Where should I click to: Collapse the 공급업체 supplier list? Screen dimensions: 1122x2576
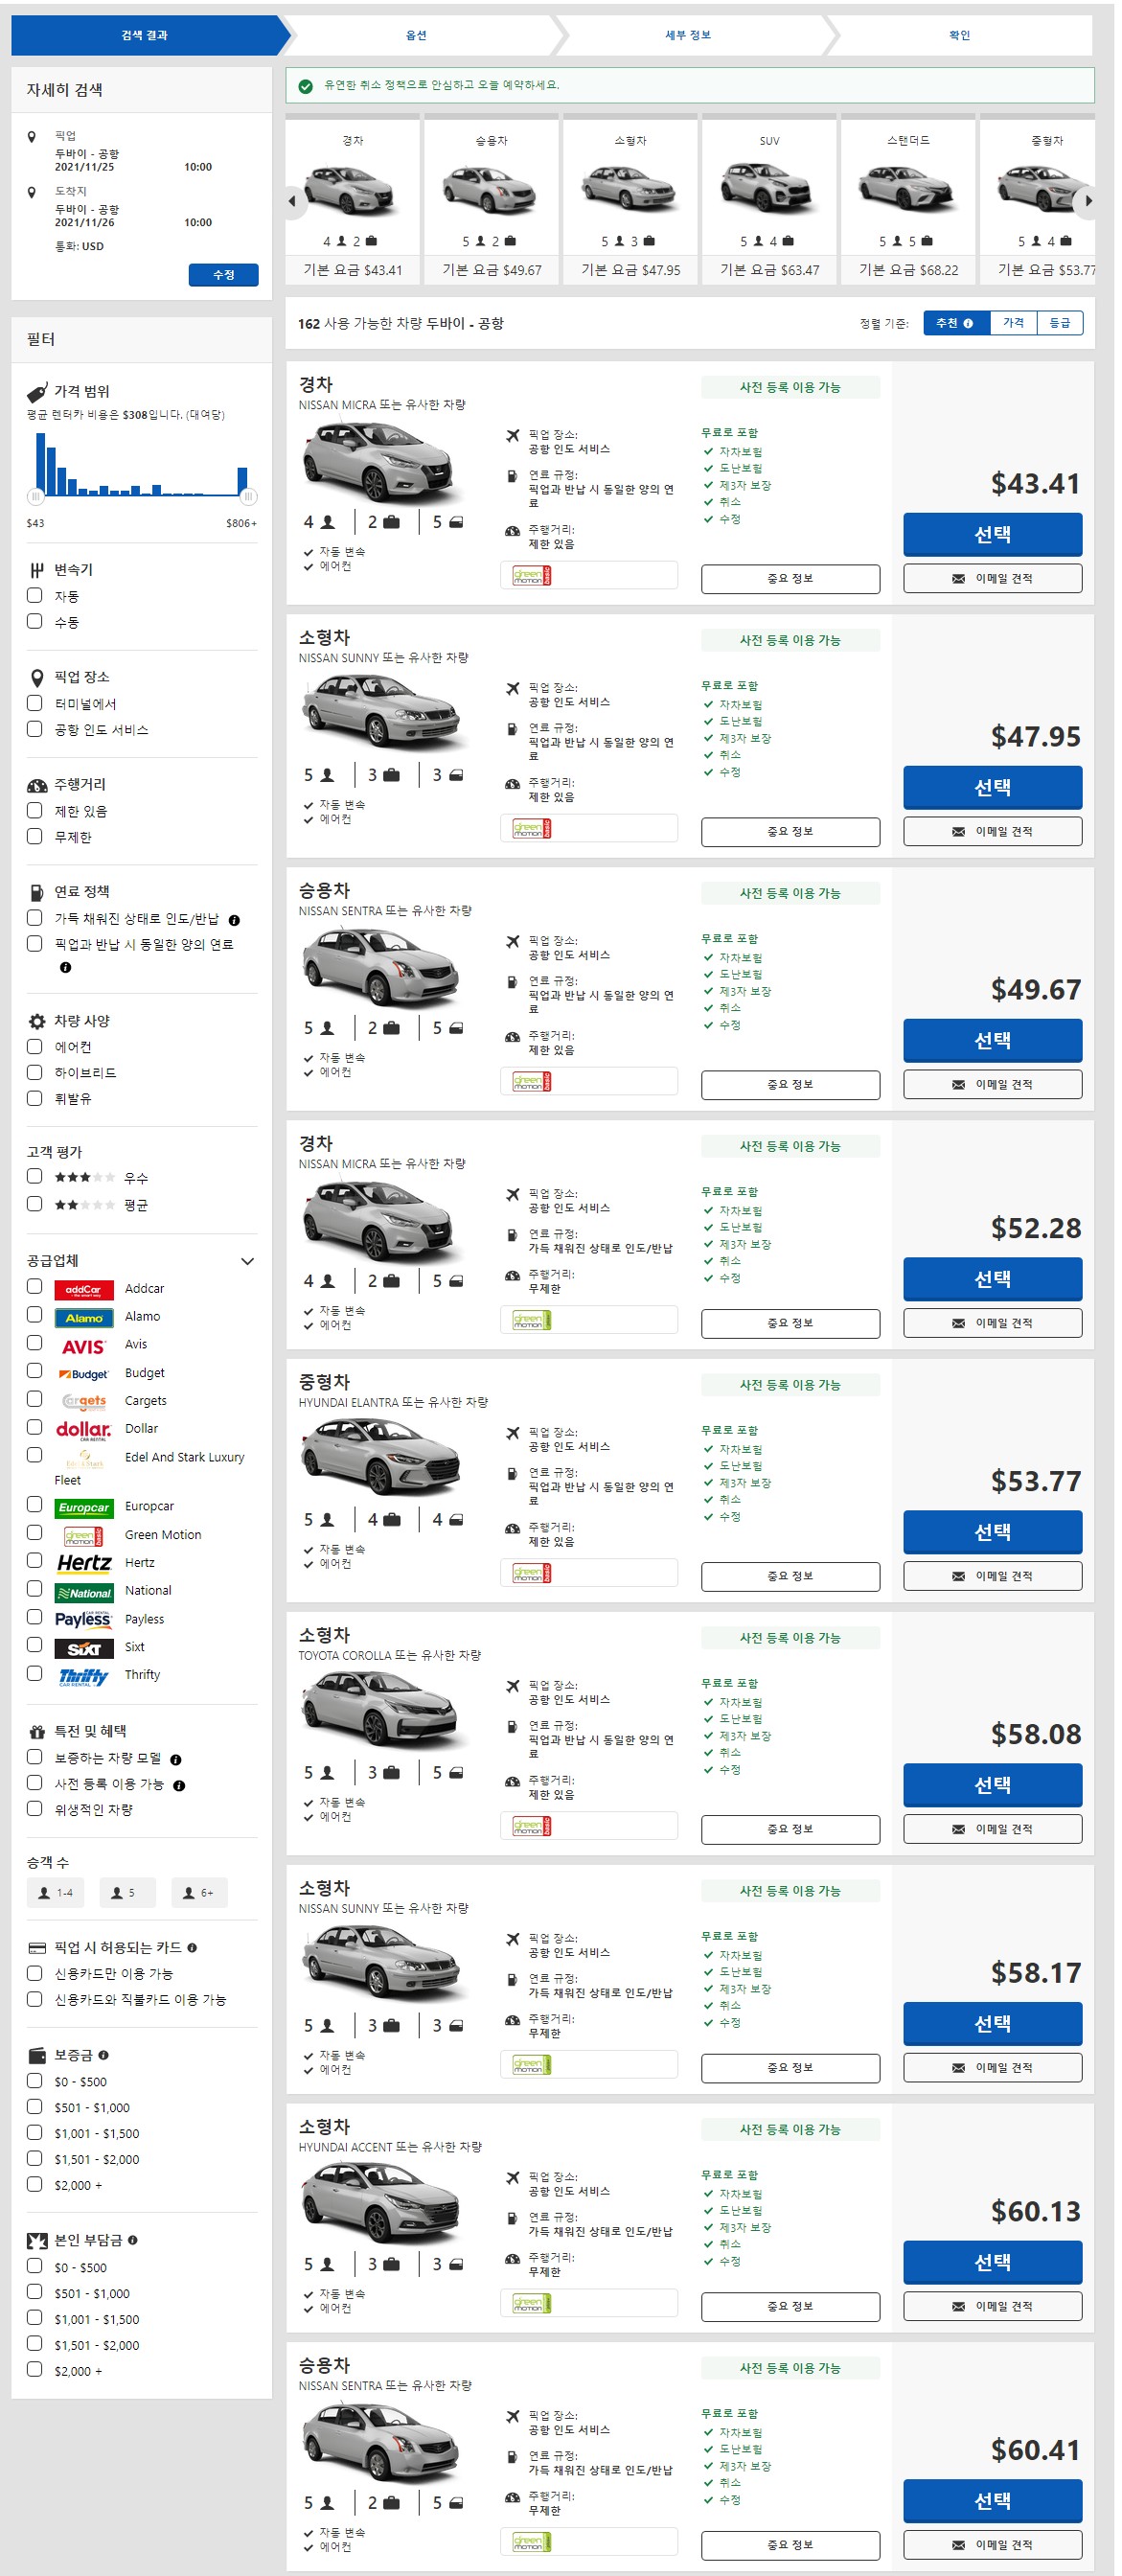coord(247,1261)
